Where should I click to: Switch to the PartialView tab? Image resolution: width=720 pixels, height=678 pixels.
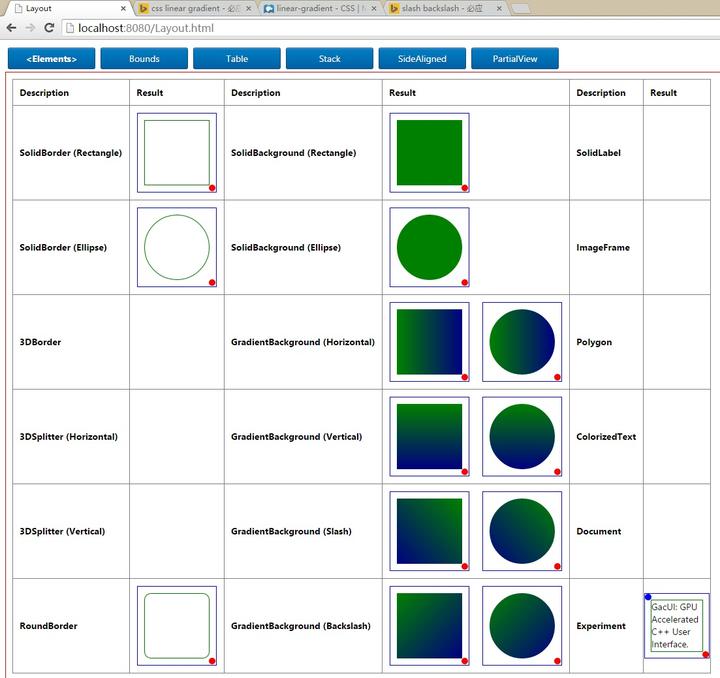pos(515,59)
